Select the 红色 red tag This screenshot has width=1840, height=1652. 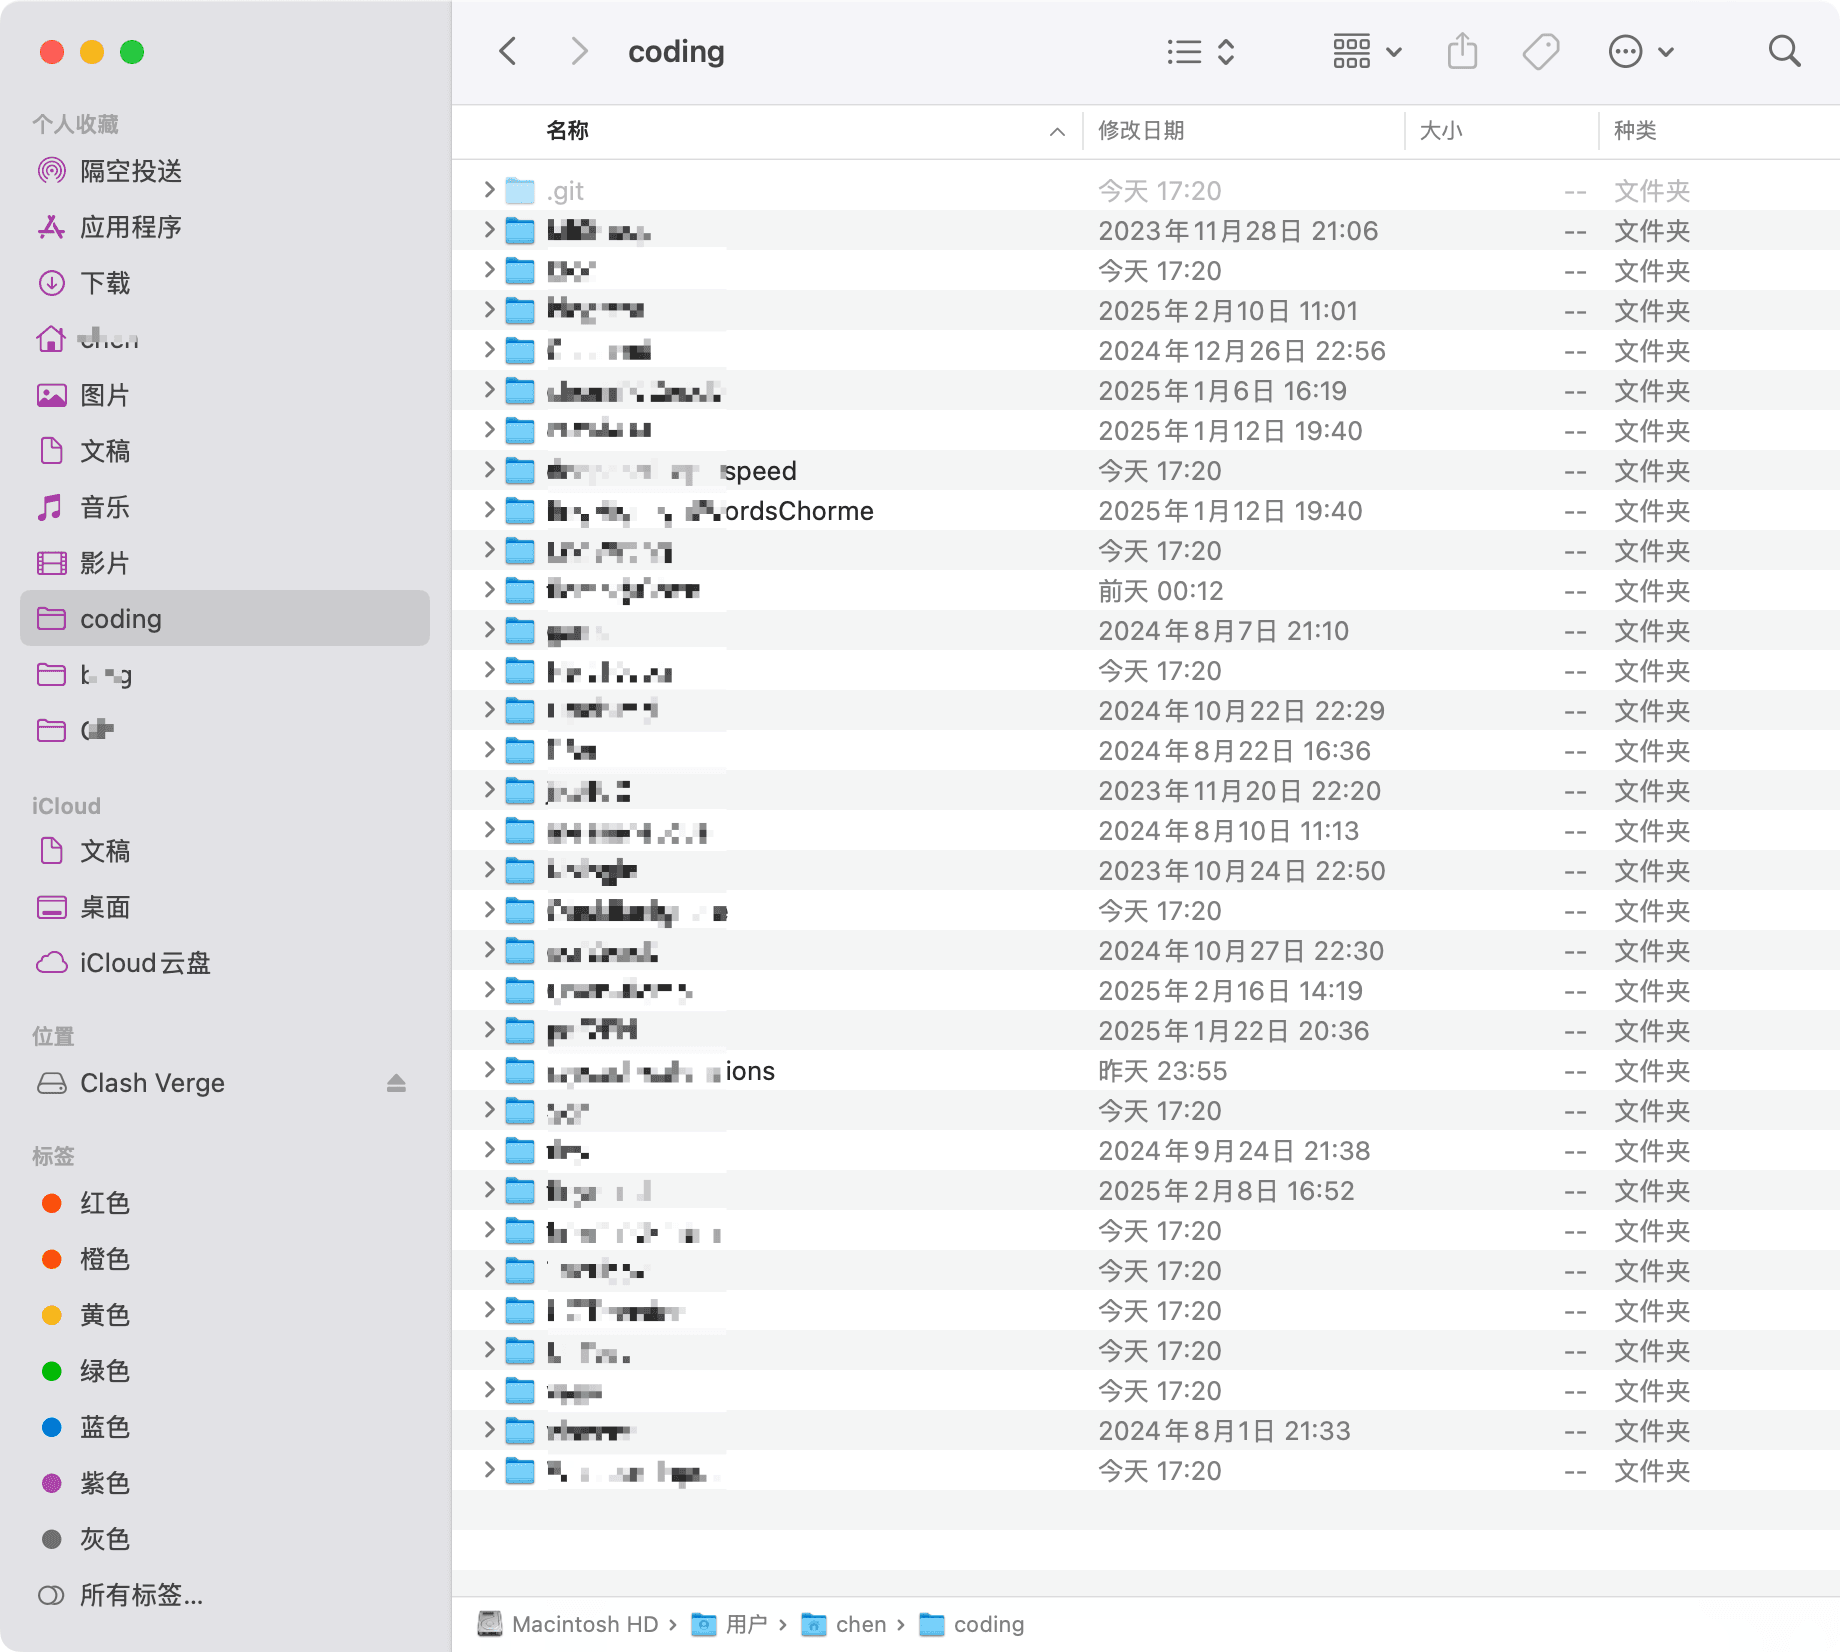tap(104, 1203)
